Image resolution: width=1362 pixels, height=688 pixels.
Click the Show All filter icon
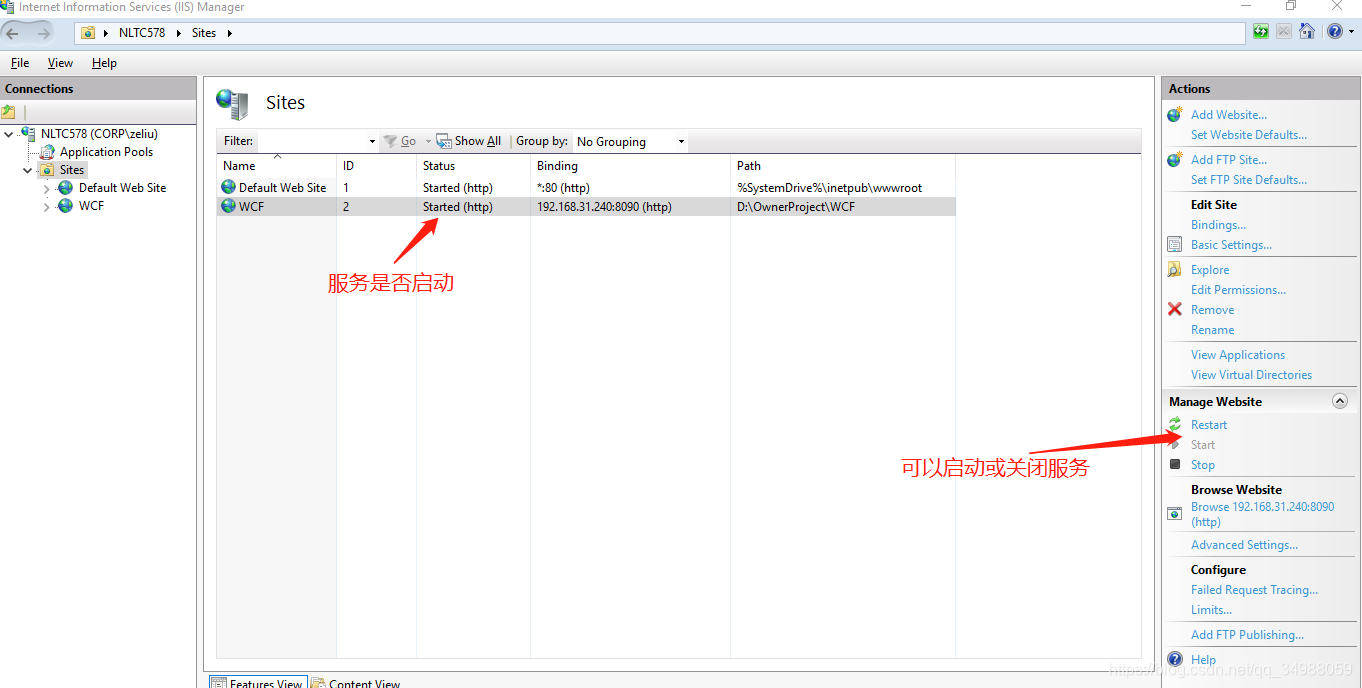coord(444,142)
